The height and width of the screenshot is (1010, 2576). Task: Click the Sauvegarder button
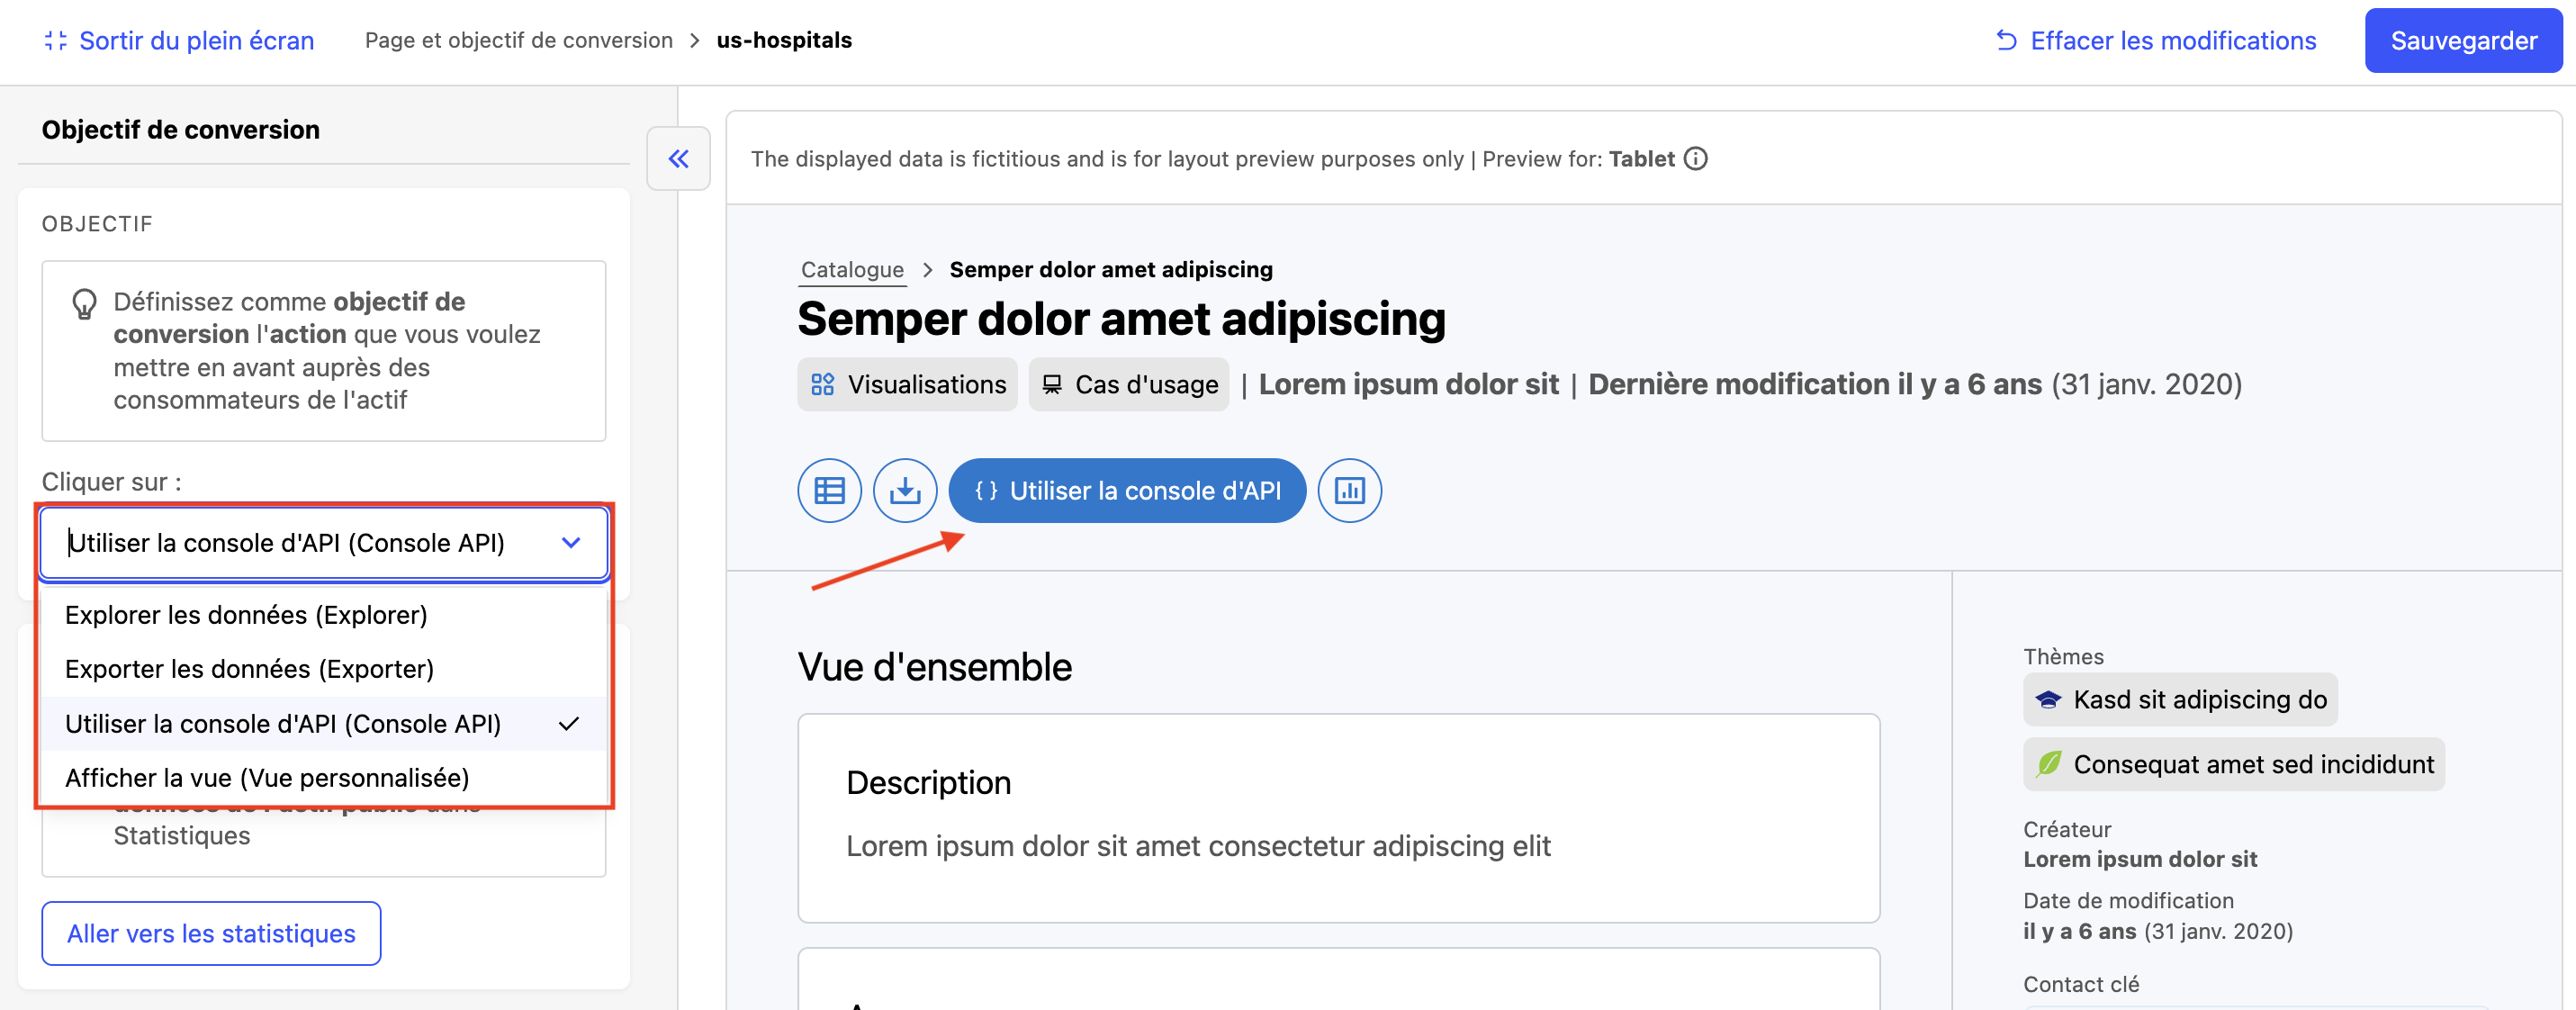pyautogui.click(x=2463, y=41)
